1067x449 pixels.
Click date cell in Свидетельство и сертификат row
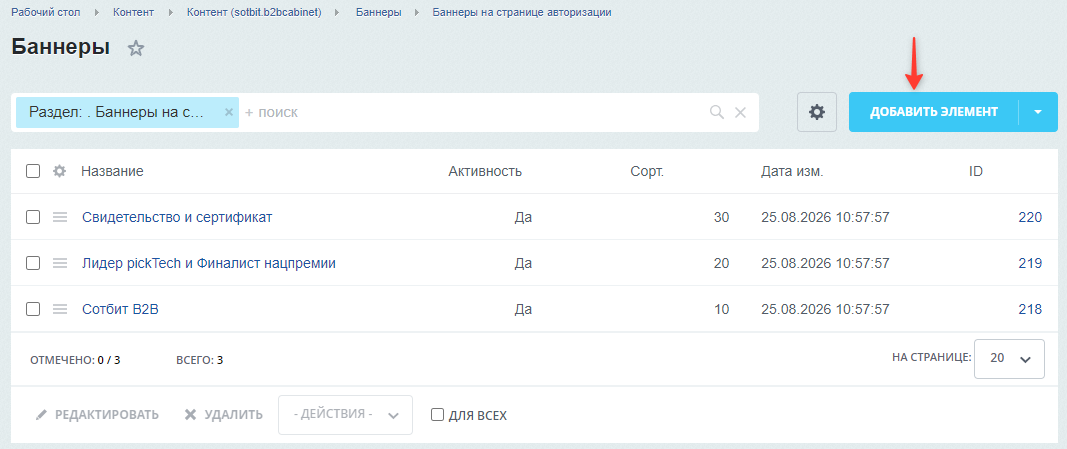tap(825, 217)
